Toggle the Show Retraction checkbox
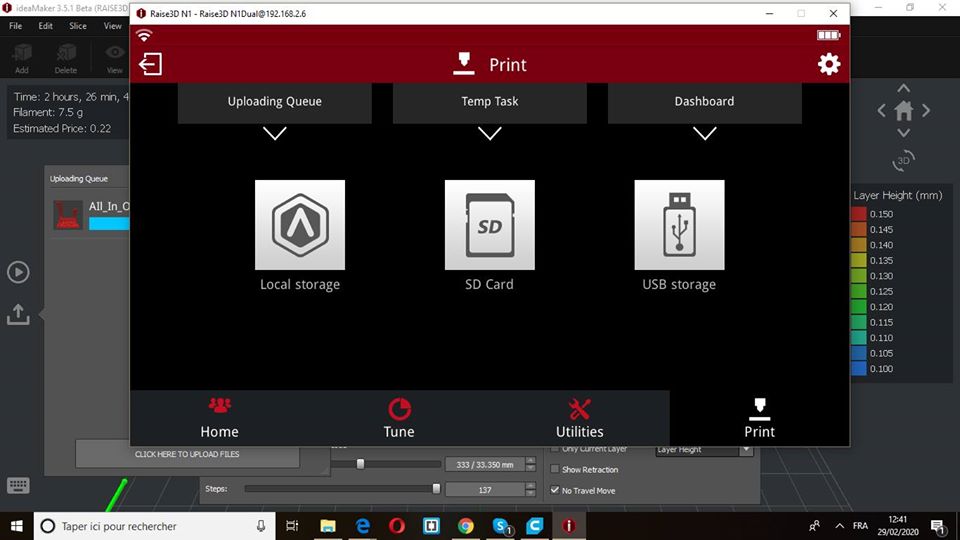Viewport: 960px width, 540px height. pyautogui.click(x=555, y=469)
